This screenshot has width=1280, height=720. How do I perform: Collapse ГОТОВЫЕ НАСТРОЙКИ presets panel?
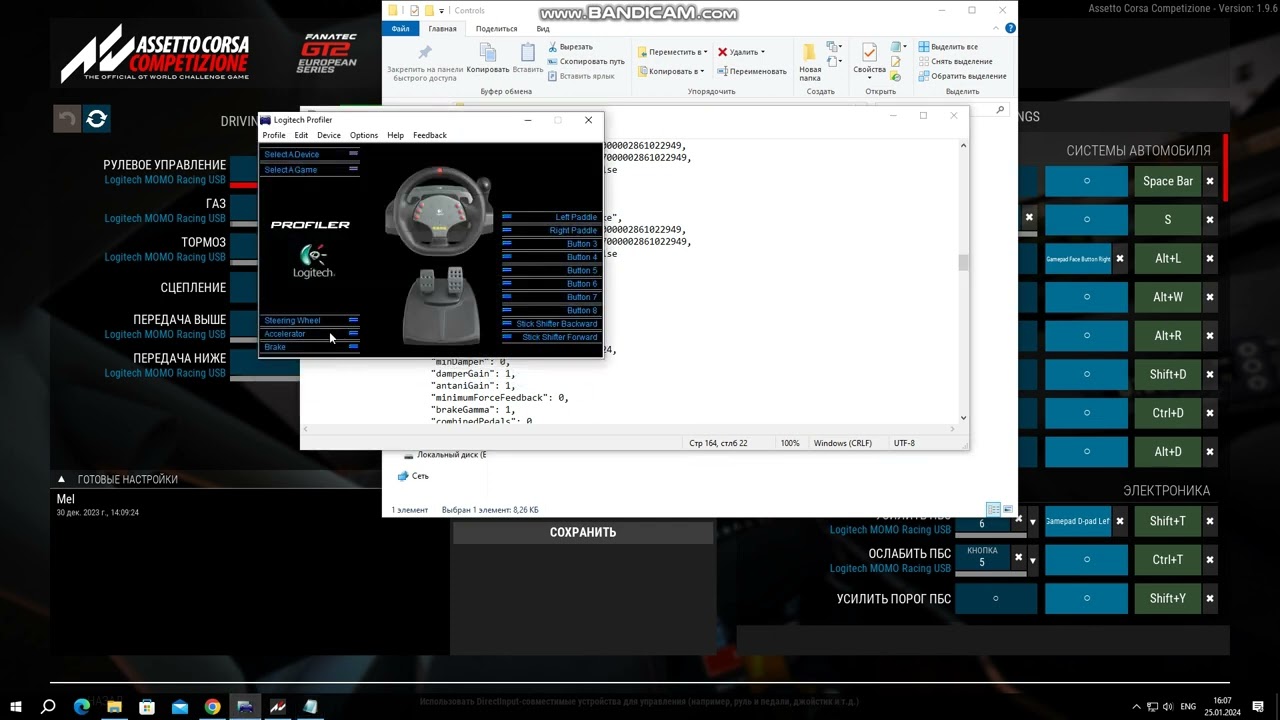[61, 479]
